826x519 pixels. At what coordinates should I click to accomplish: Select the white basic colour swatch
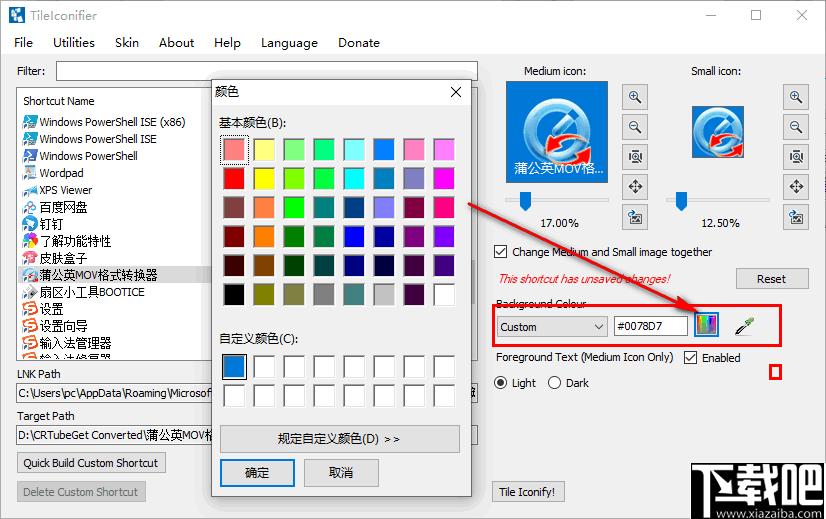(444, 295)
